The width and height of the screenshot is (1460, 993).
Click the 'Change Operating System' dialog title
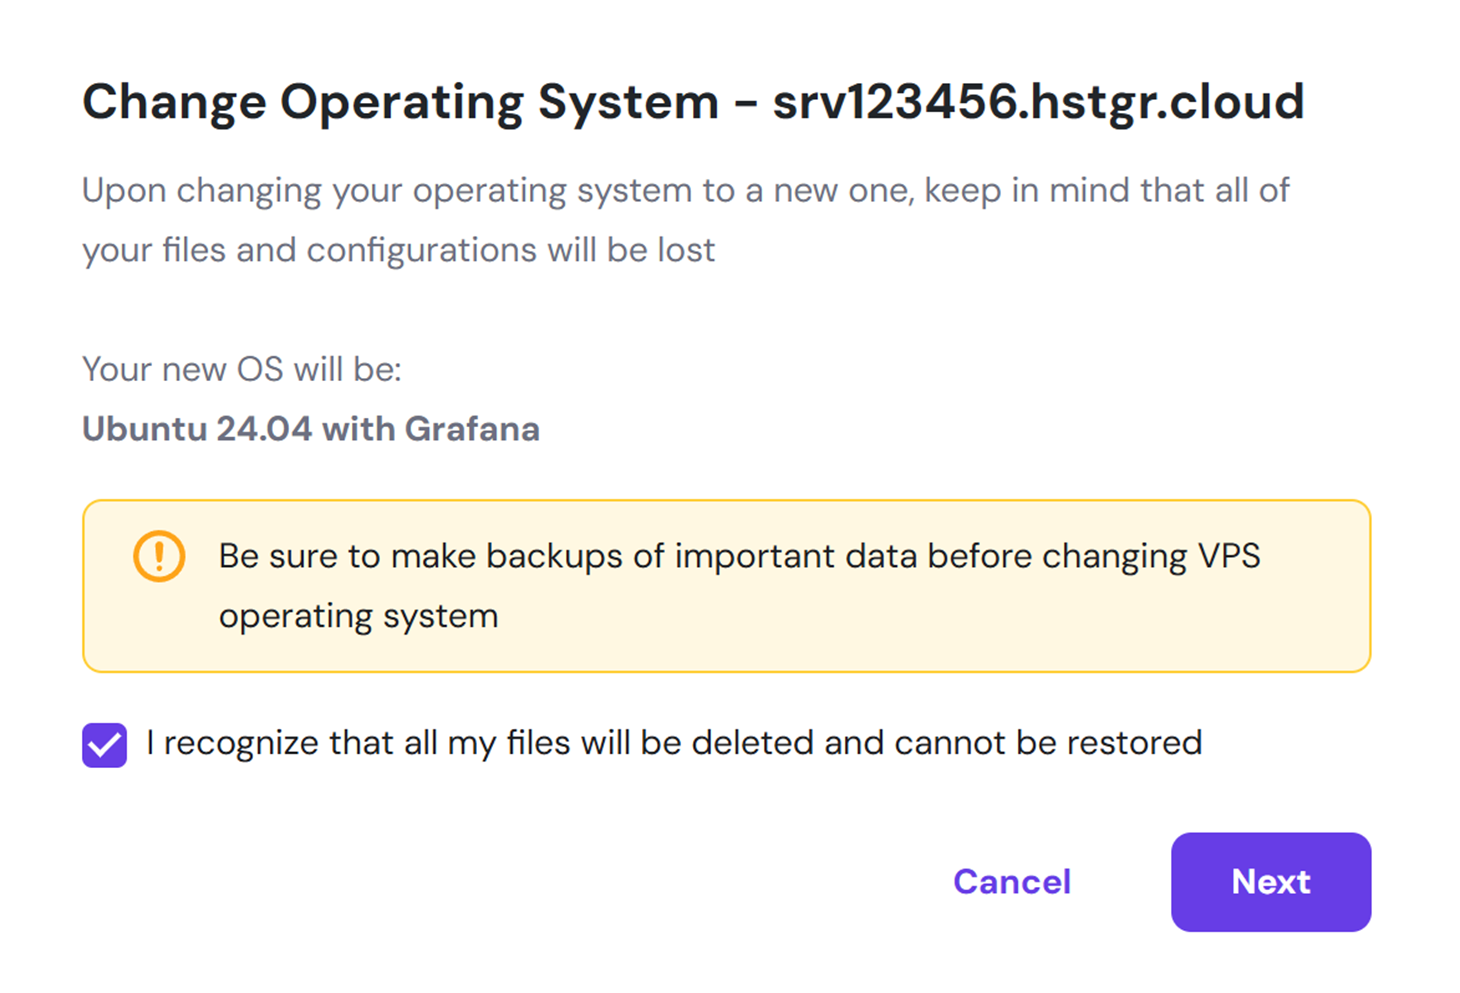(x=400, y=101)
